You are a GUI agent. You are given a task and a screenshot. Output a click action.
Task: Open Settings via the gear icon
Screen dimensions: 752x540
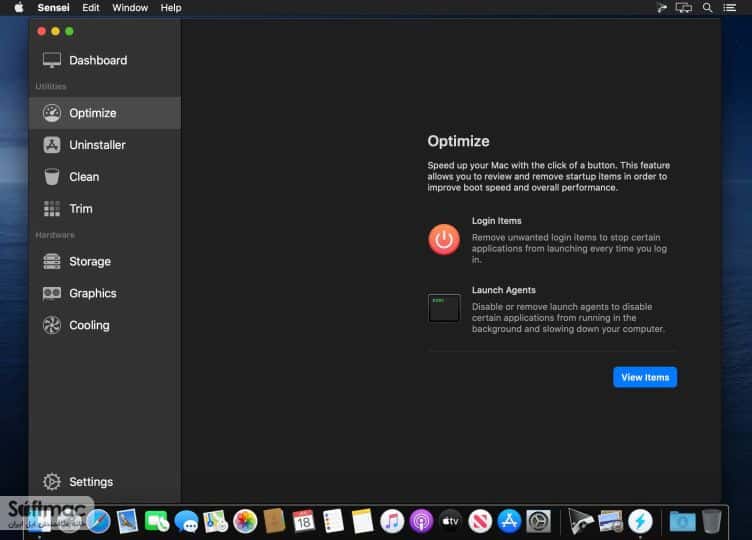[52, 481]
